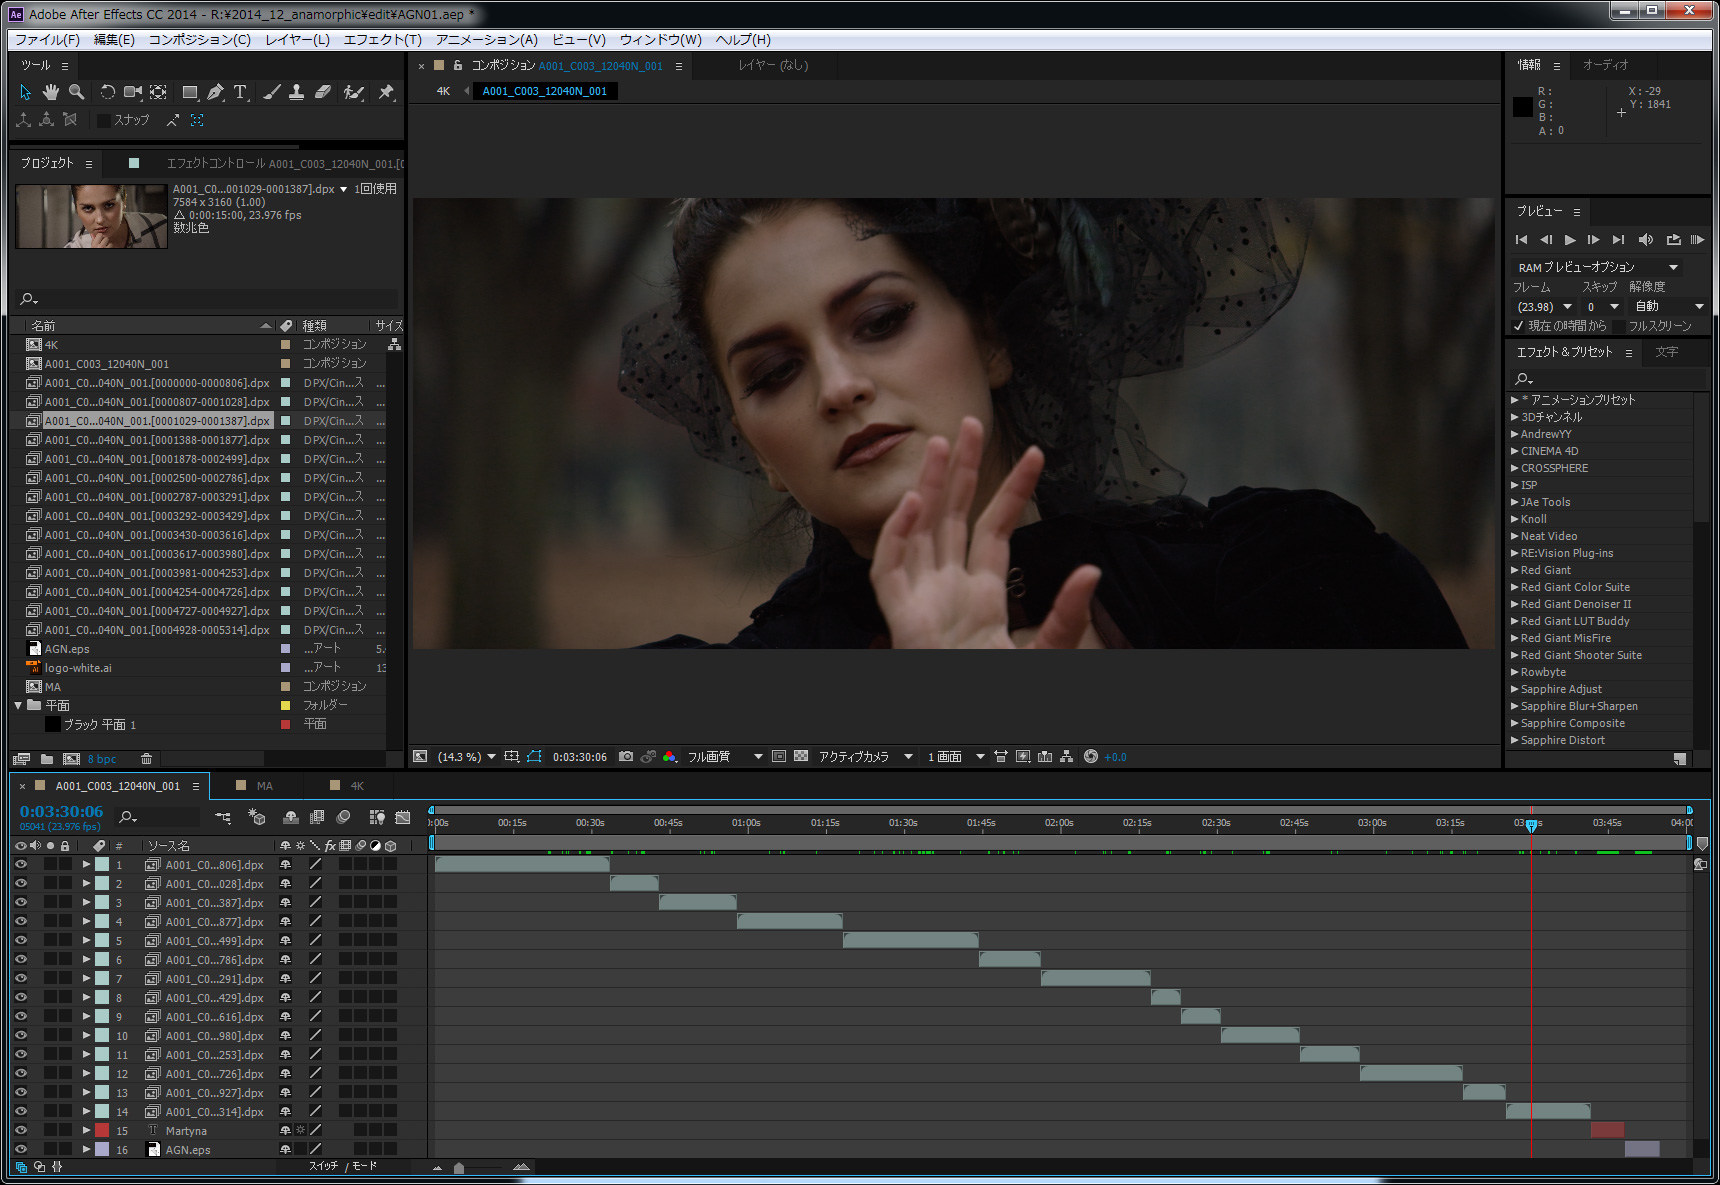Screen dimensions: 1720x1185
Task: Open the エフェクト(T) menu
Action: tap(382, 40)
